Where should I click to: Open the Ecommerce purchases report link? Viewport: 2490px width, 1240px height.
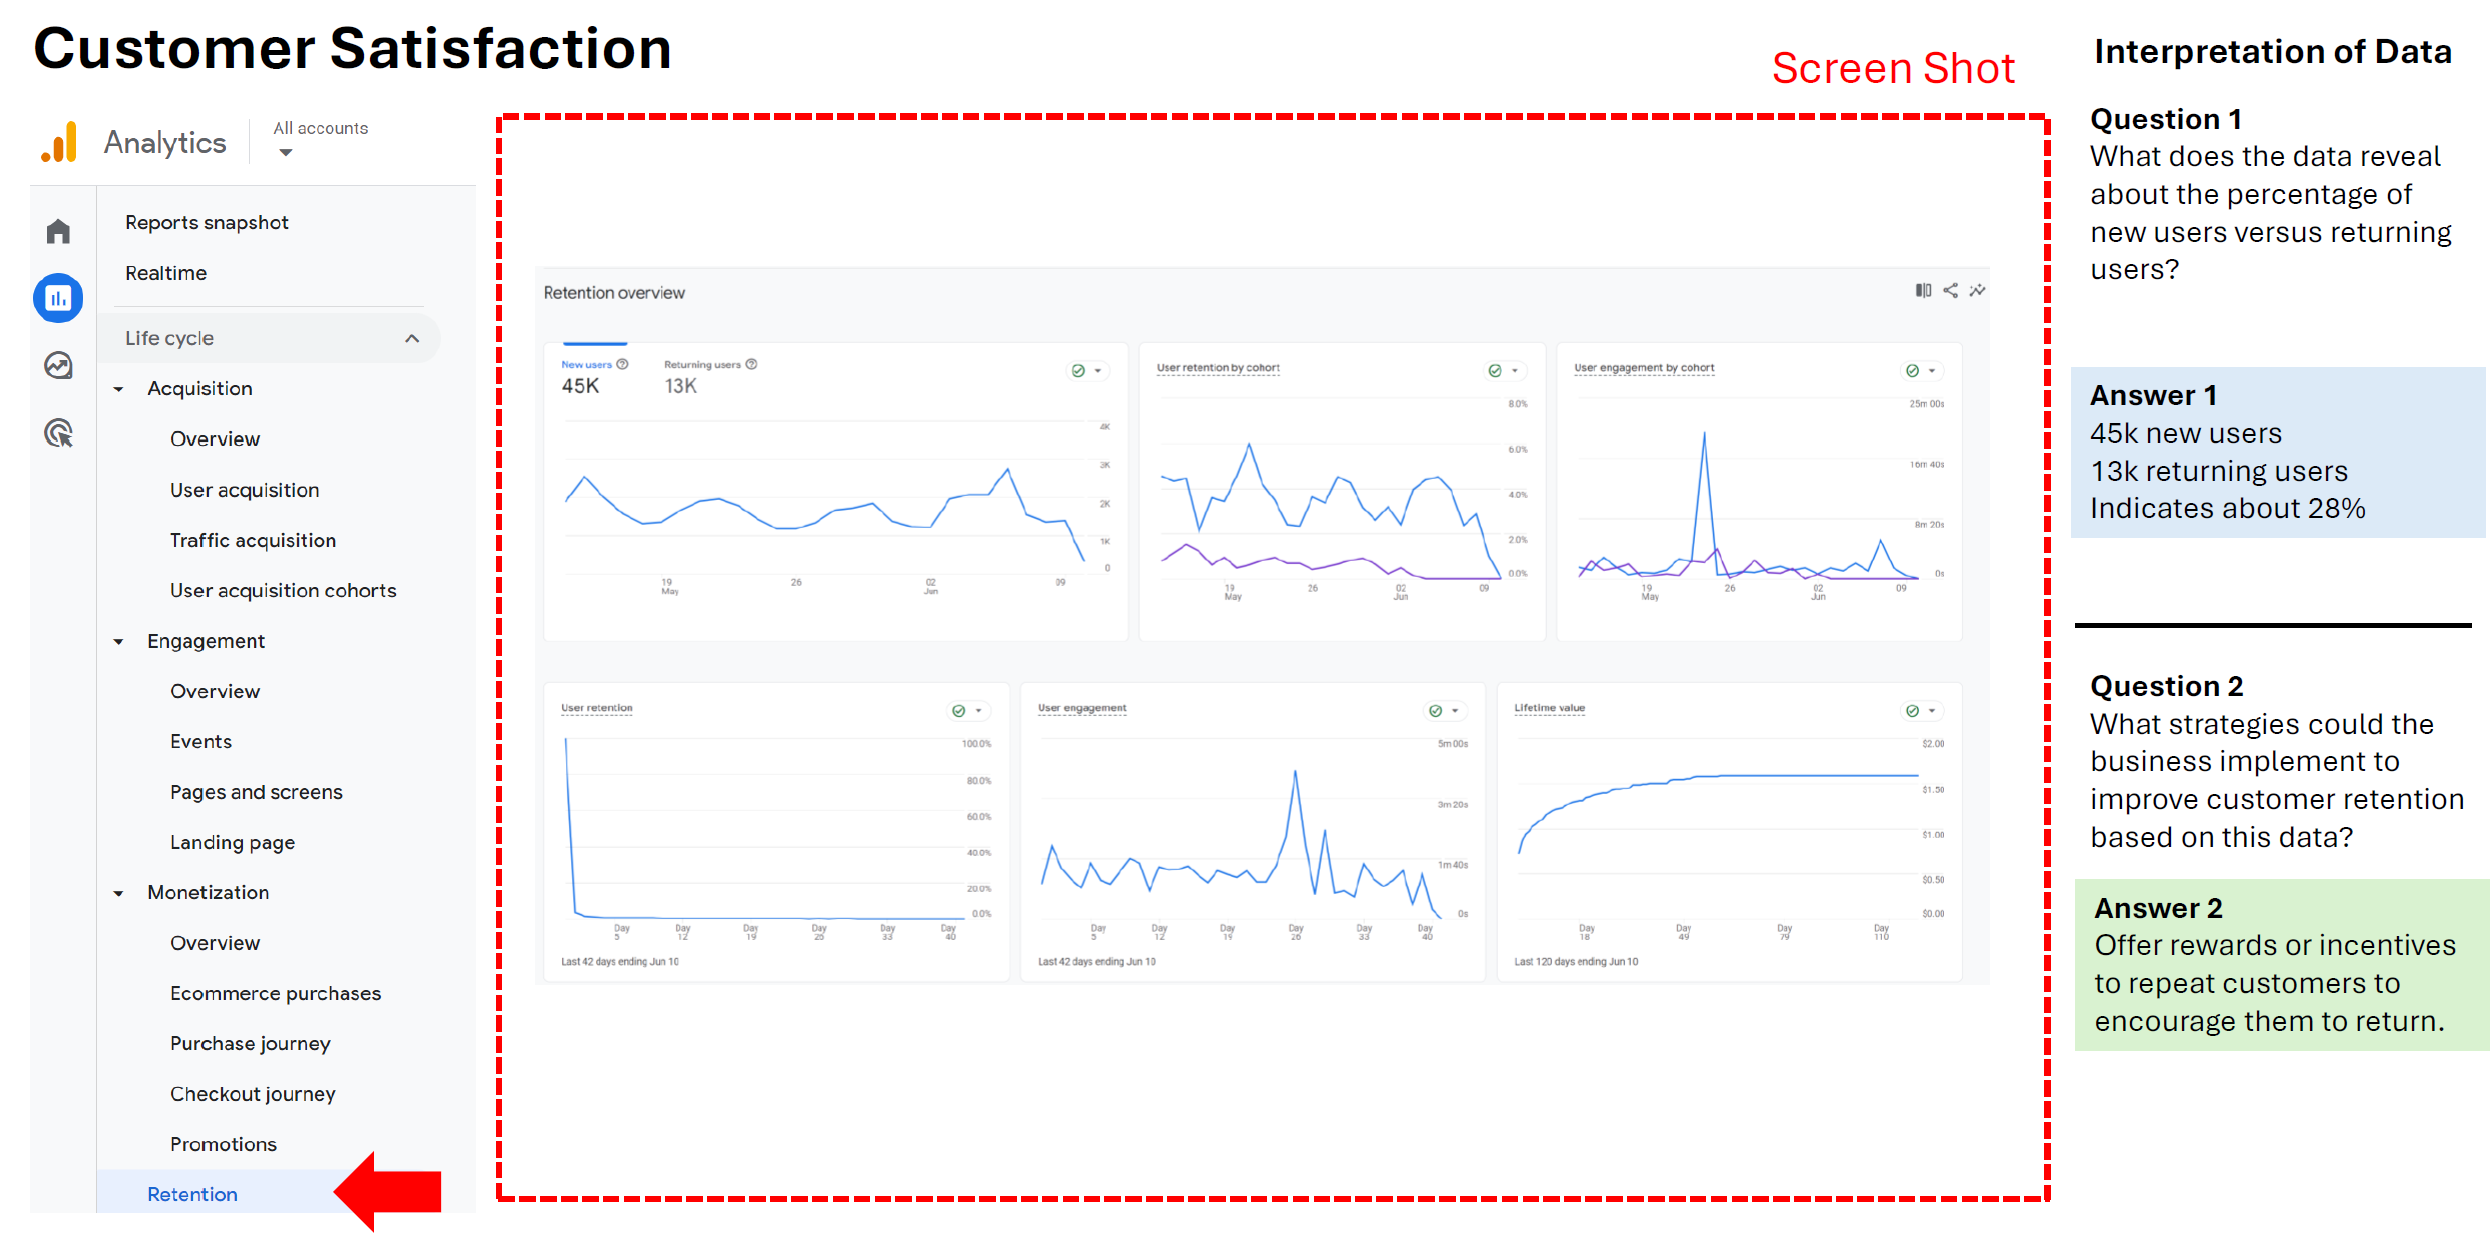(x=275, y=993)
